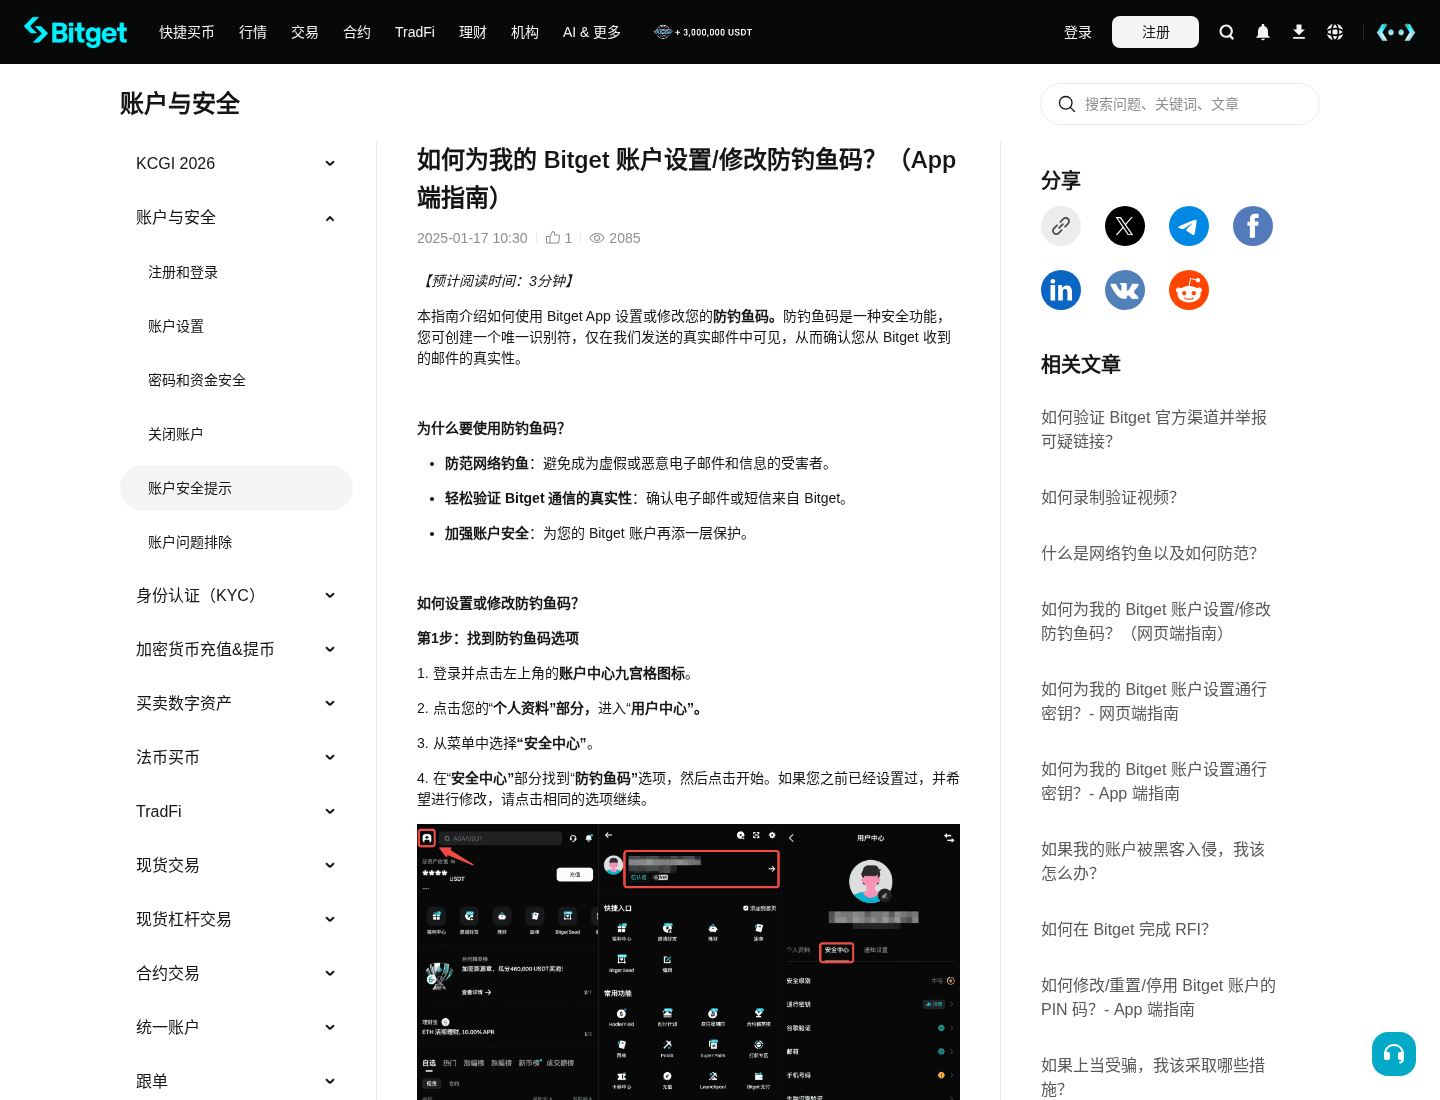Click the 3,000,000 USDT promotion badge
Viewport: 1440px width, 1100px height.
click(x=703, y=32)
